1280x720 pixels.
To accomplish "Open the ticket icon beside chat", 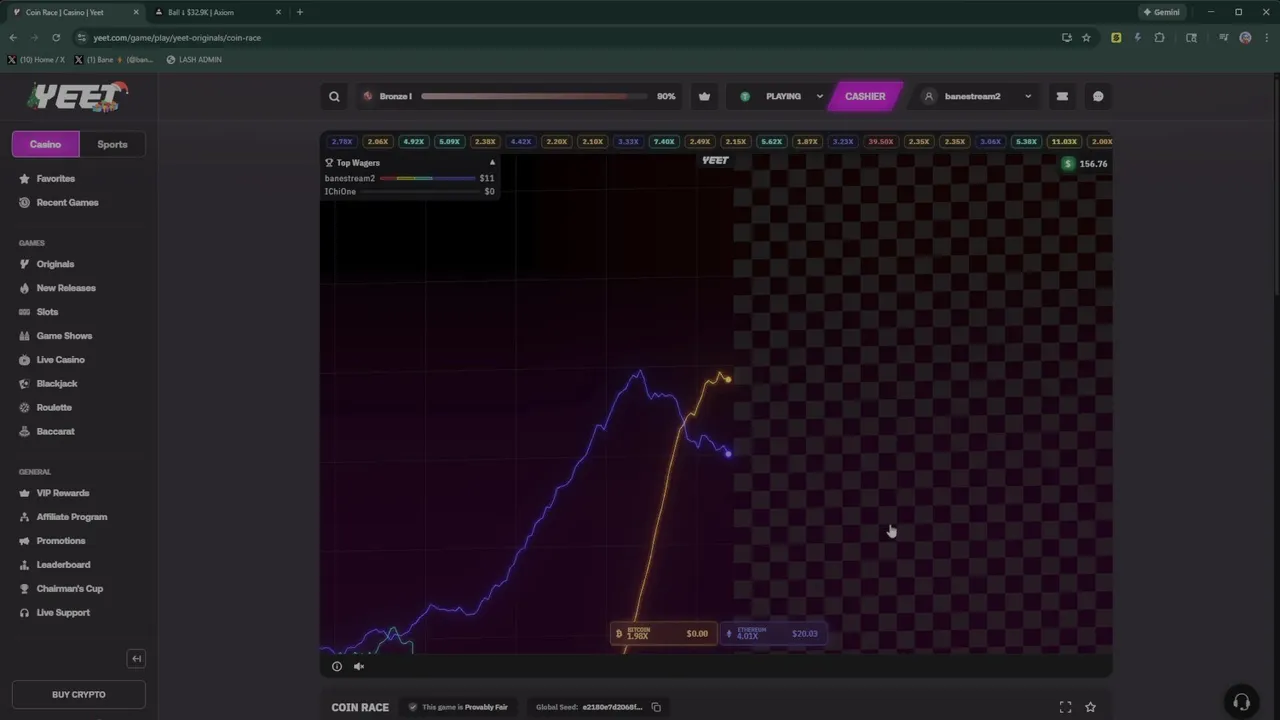I will (1062, 97).
